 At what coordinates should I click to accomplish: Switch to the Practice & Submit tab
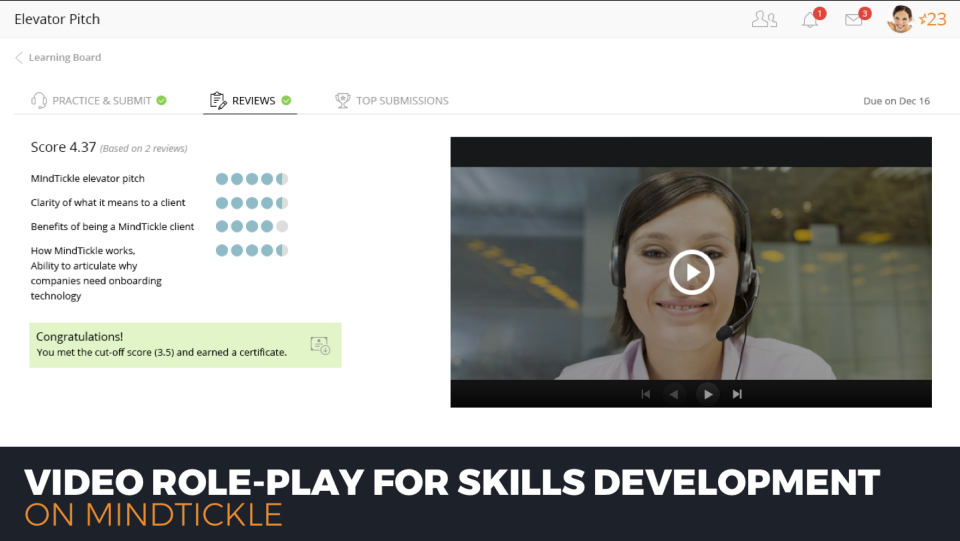tap(101, 100)
